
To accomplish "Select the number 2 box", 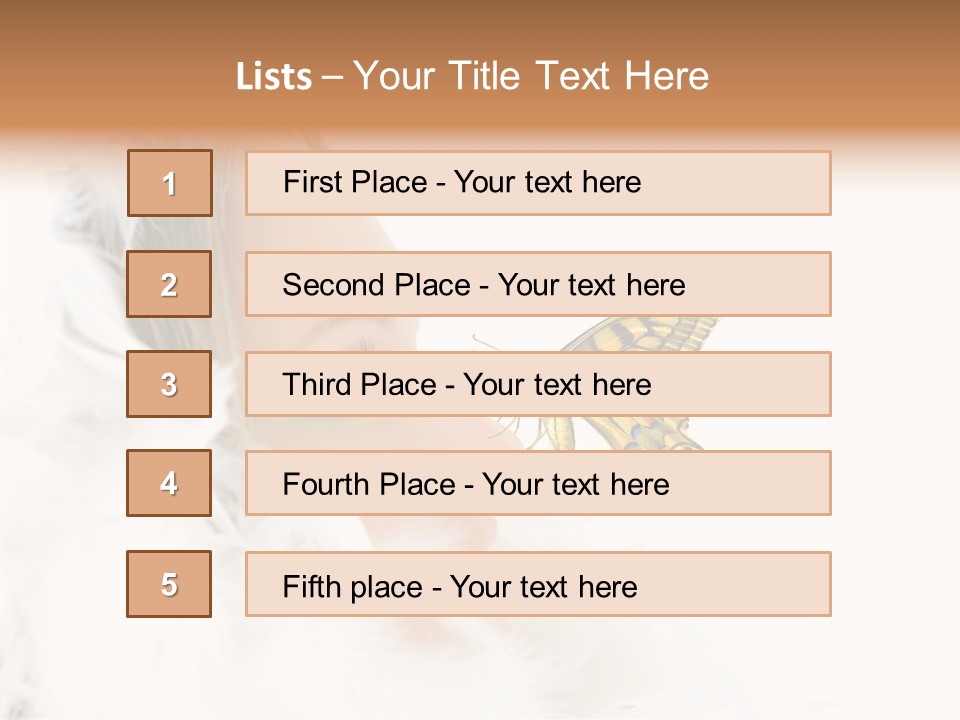I will 169,284.
